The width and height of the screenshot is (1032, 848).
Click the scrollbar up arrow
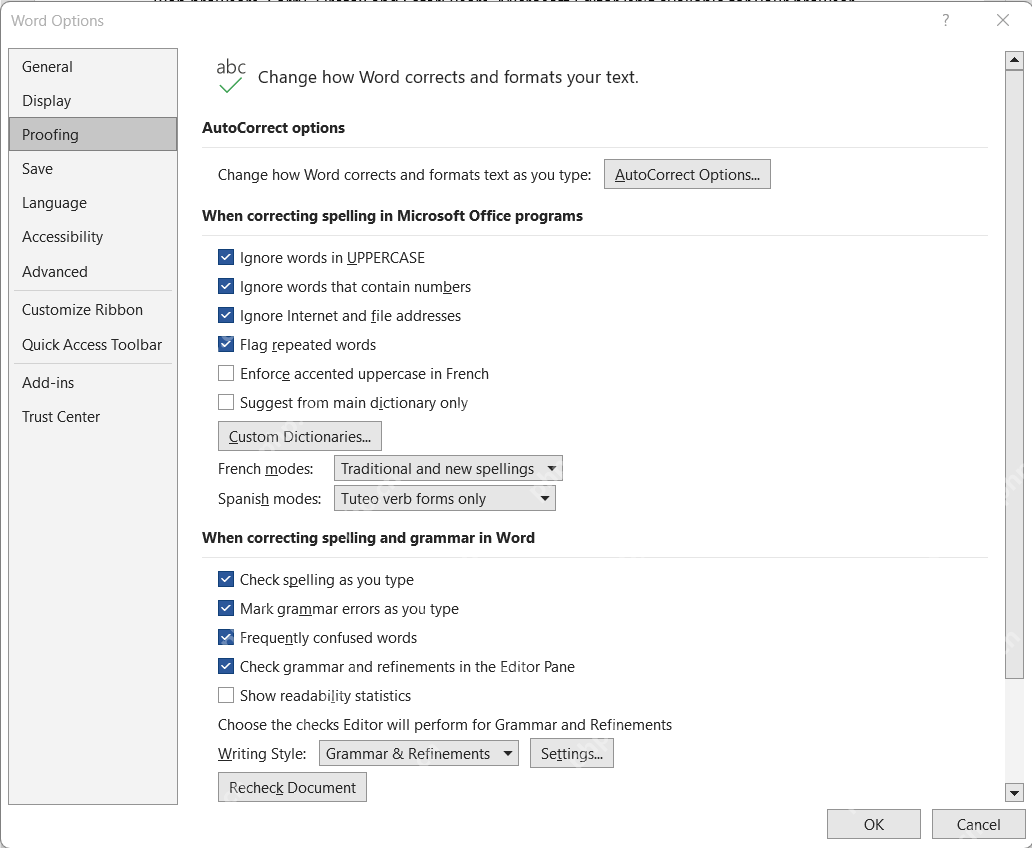1014,61
